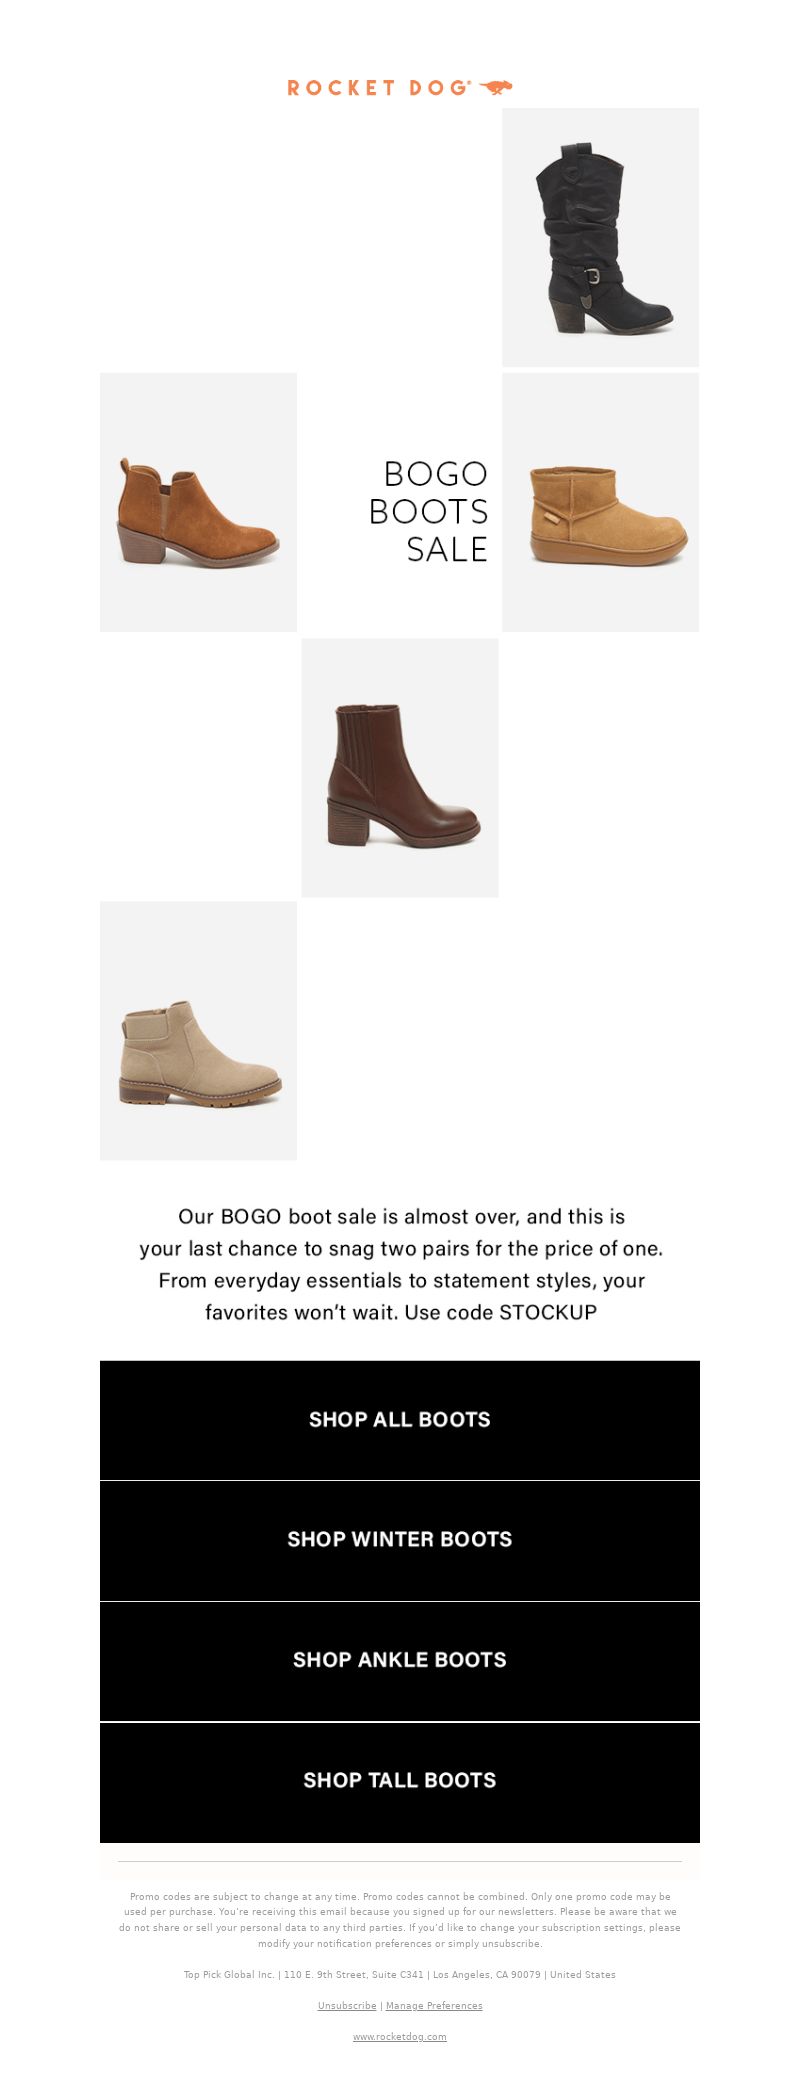
Task: Click the Rocket Dog wordmark logo
Action: (x=378, y=88)
